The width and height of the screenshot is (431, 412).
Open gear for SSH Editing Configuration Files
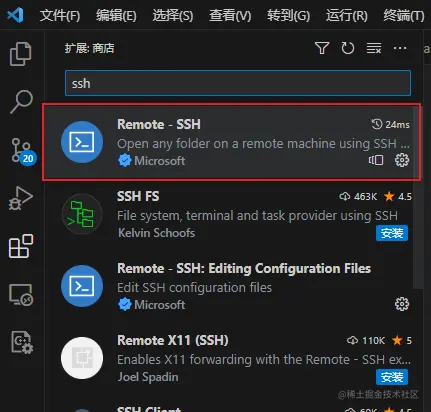[402, 304]
